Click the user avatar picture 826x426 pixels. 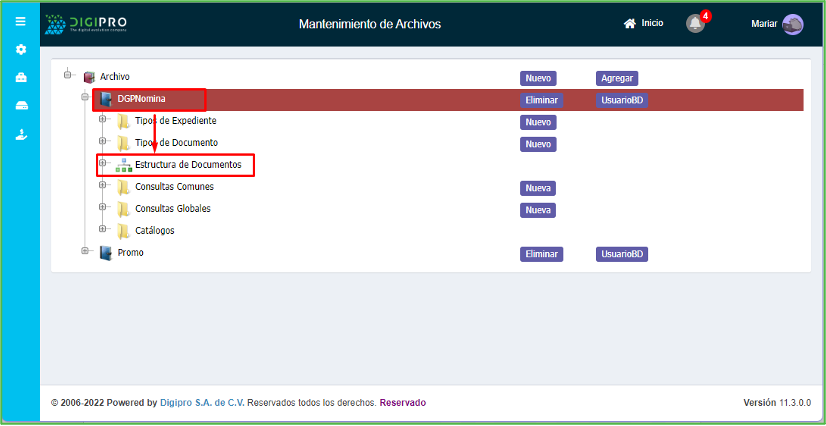tap(792, 24)
